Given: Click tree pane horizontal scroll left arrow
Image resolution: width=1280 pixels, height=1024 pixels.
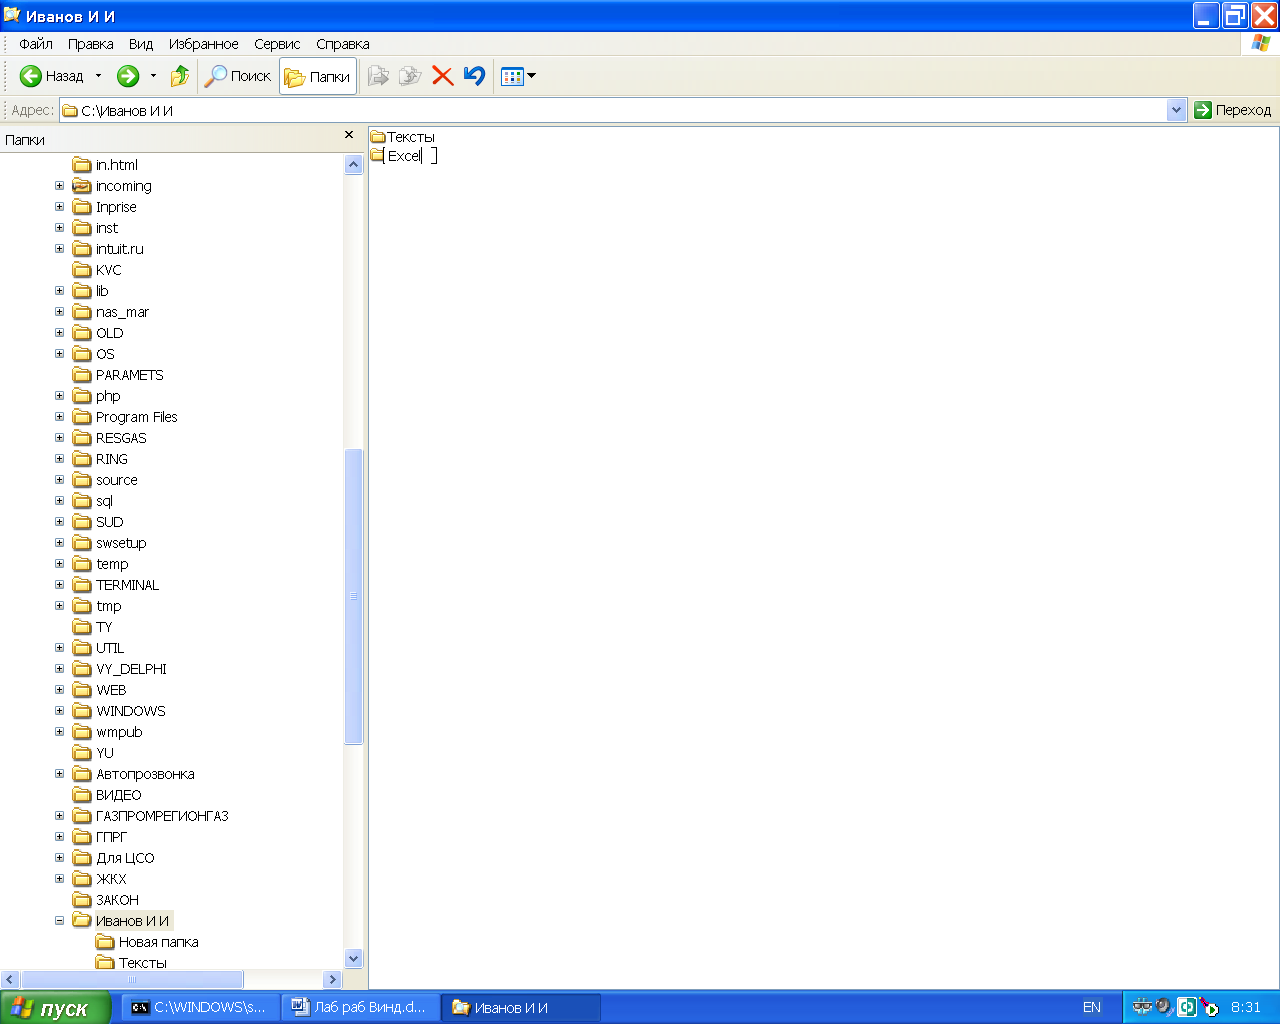Looking at the screenshot, I should click(x=10, y=979).
